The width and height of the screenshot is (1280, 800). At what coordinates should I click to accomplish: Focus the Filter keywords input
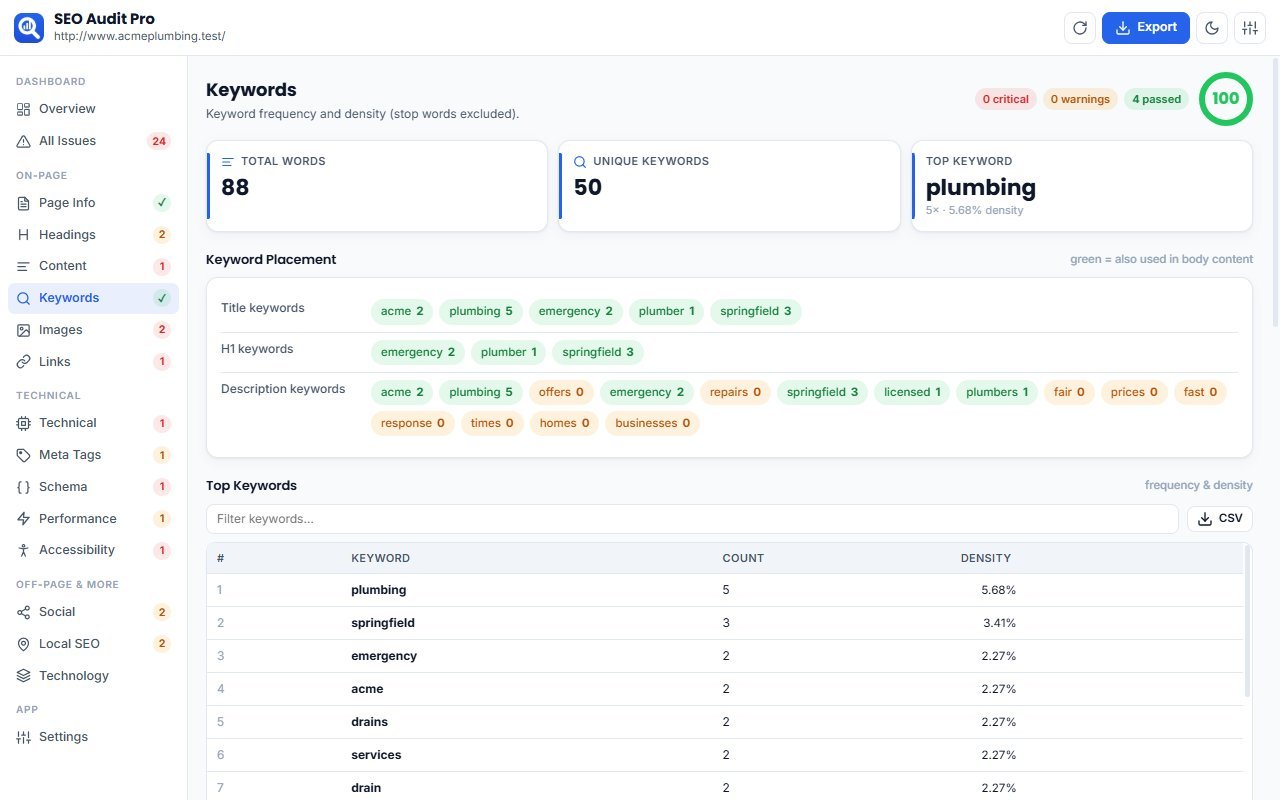click(x=692, y=519)
